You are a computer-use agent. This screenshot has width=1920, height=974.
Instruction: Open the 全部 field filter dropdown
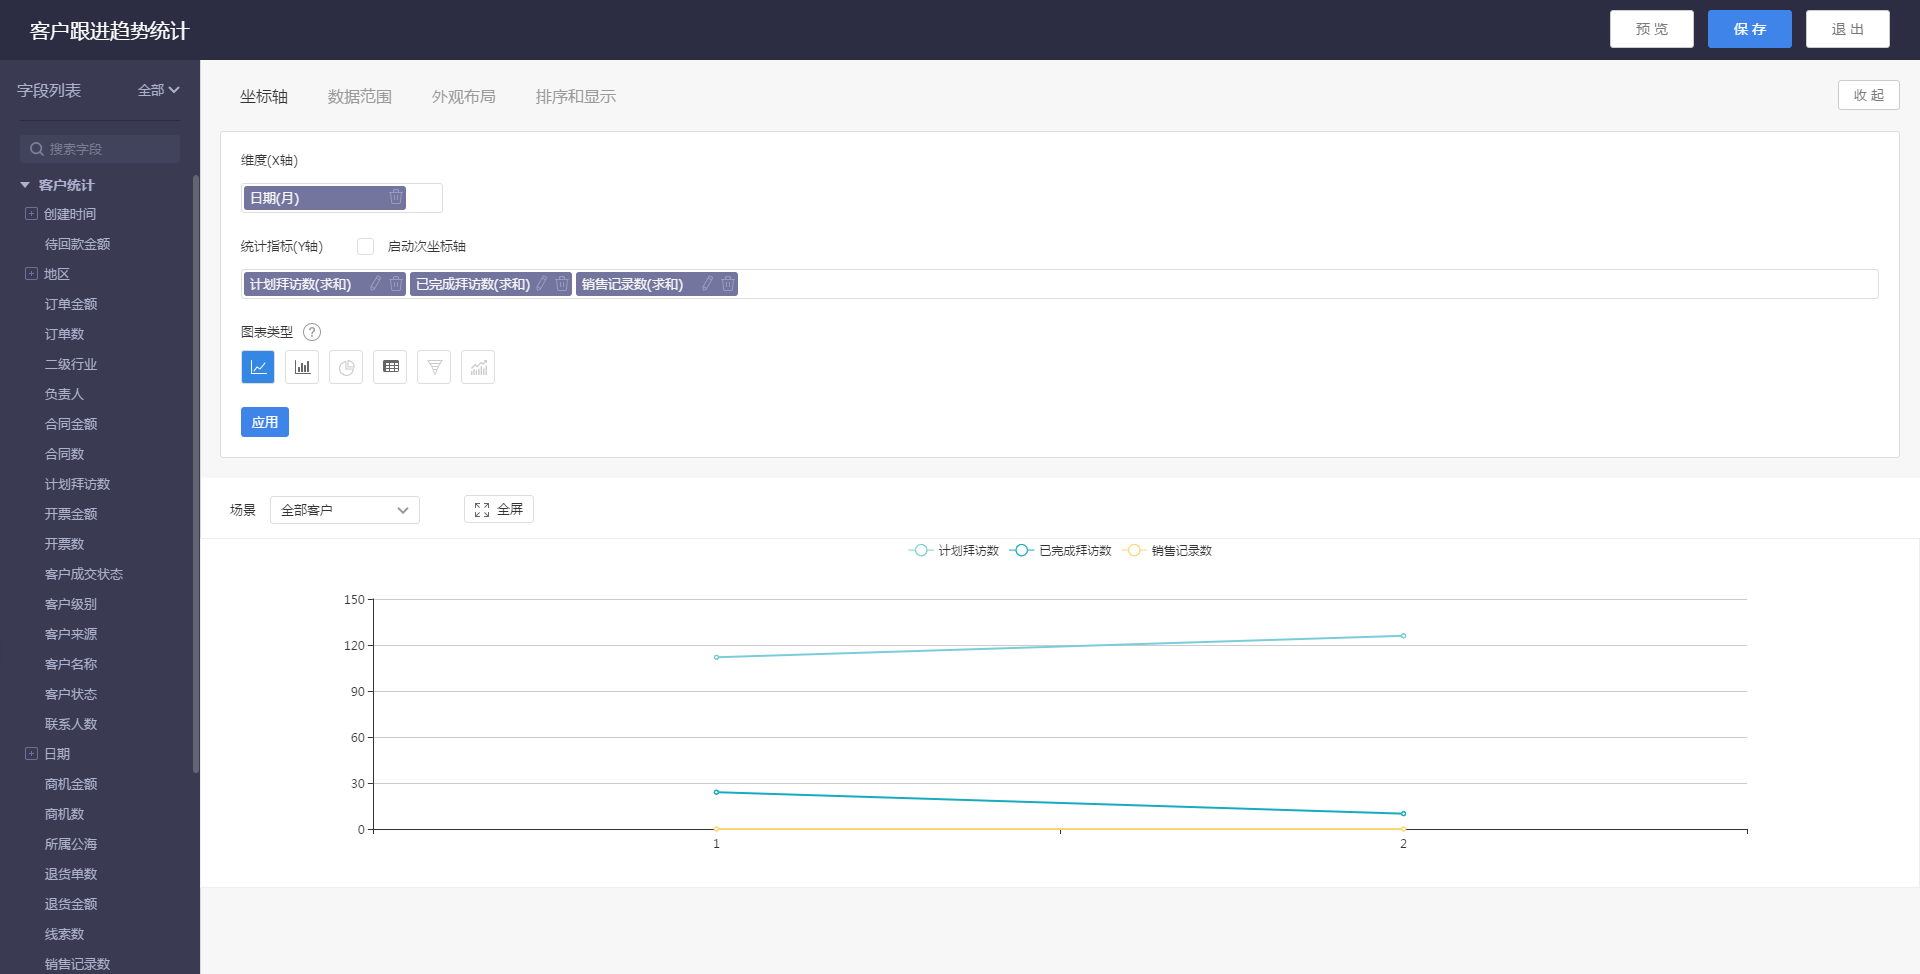(x=158, y=90)
